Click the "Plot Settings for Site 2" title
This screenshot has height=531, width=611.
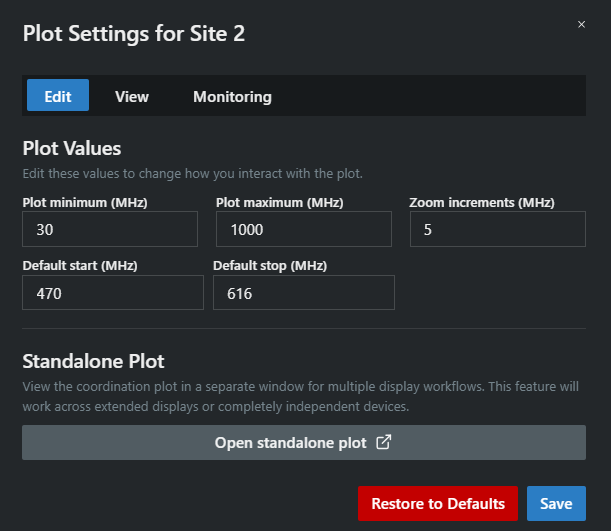(x=134, y=33)
